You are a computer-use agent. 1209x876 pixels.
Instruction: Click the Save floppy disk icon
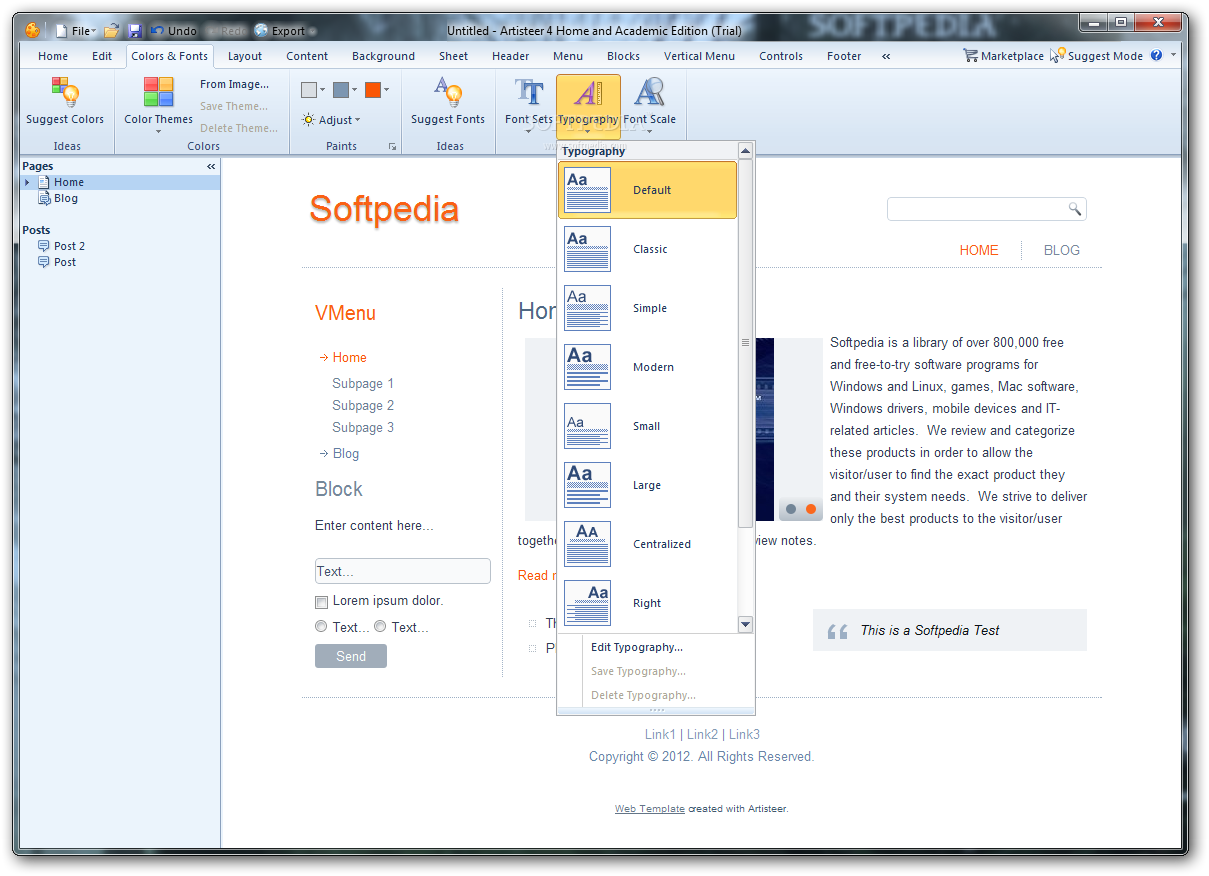135,31
